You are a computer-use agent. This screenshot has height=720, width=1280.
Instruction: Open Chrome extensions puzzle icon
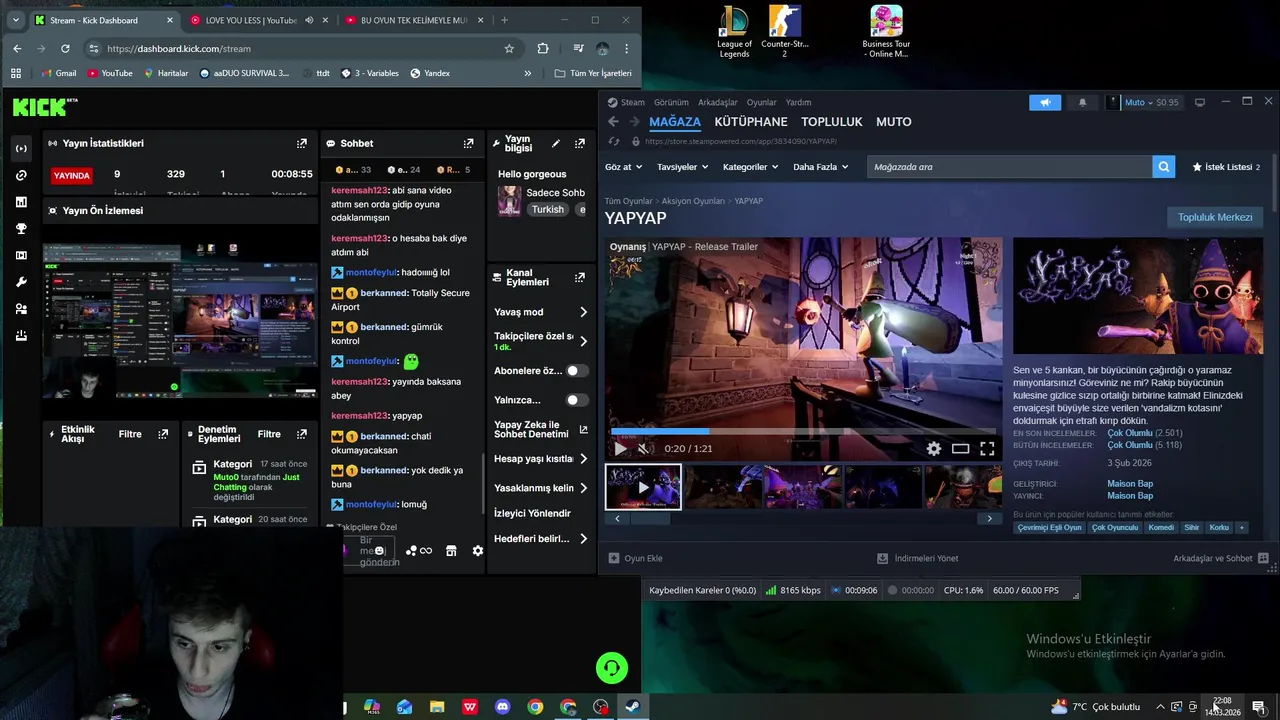coord(543,48)
